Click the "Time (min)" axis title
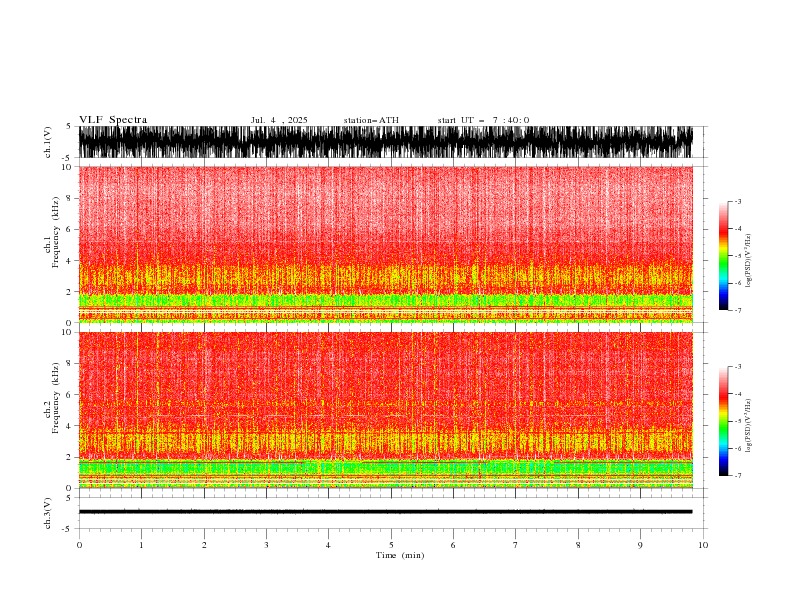This screenshot has height=612, width=792. 400,555
